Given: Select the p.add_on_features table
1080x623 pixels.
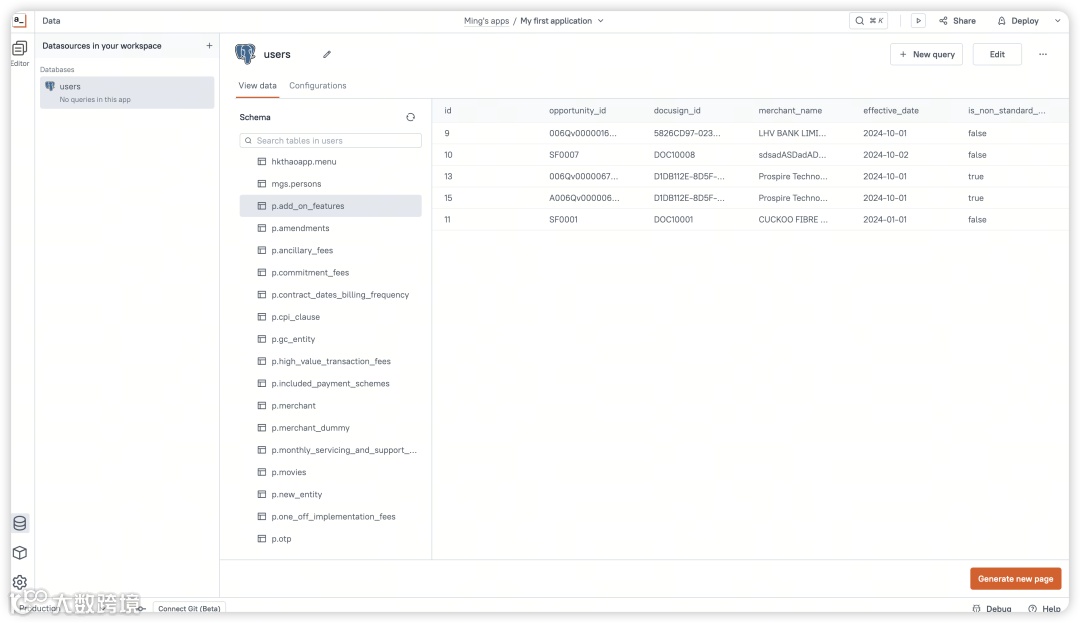Looking at the screenshot, I should click(x=331, y=206).
